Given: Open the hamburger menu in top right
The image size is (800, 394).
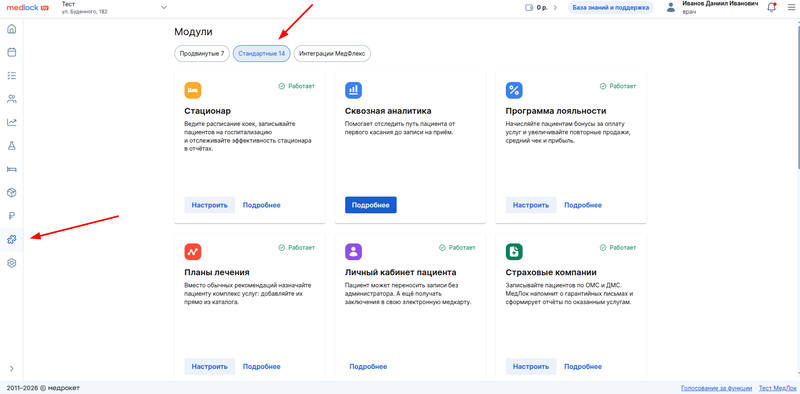Looking at the screenshot, I should pos(791,7).
